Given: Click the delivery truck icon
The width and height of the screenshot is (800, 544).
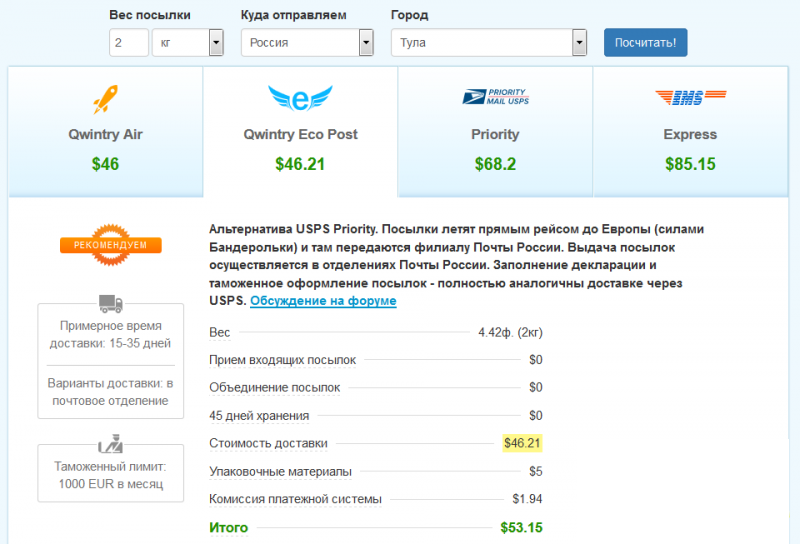Looking at the screenshot, I should tap(111, 303).
